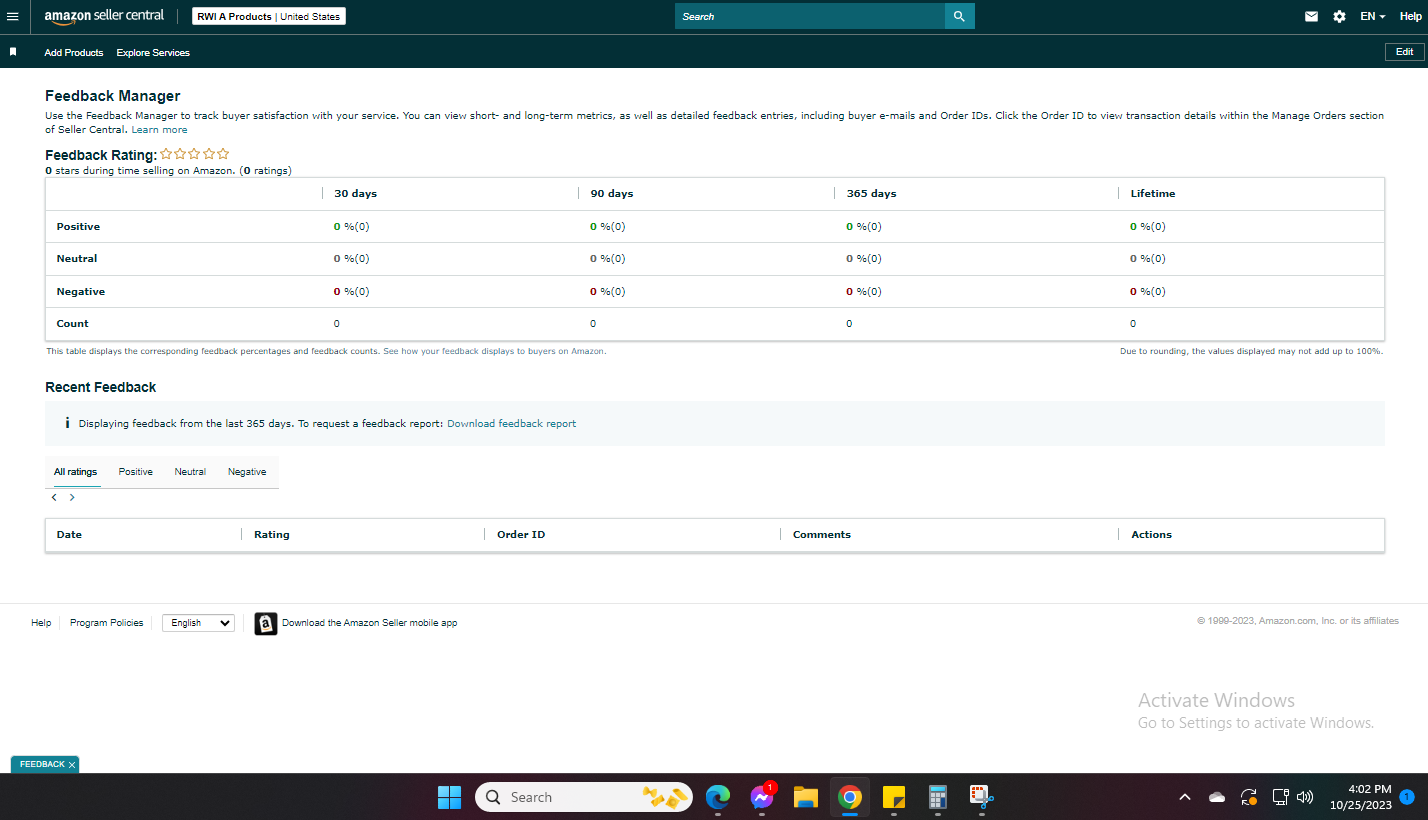
Task: Click the volume speaker tray icon
Action: click(x=1305, y=797)
